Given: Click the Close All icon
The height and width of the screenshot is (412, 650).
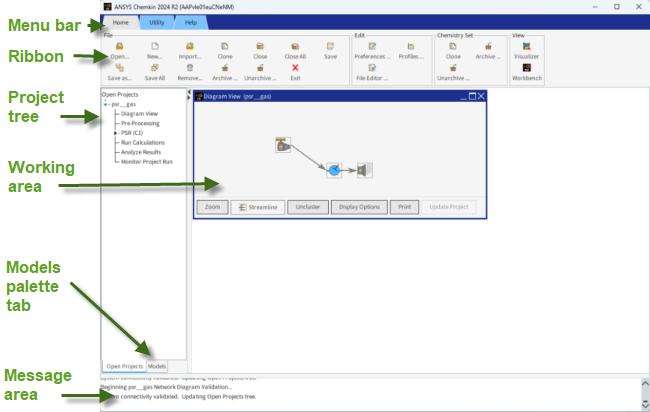Looking at the screenshot, I should (295, 46).
